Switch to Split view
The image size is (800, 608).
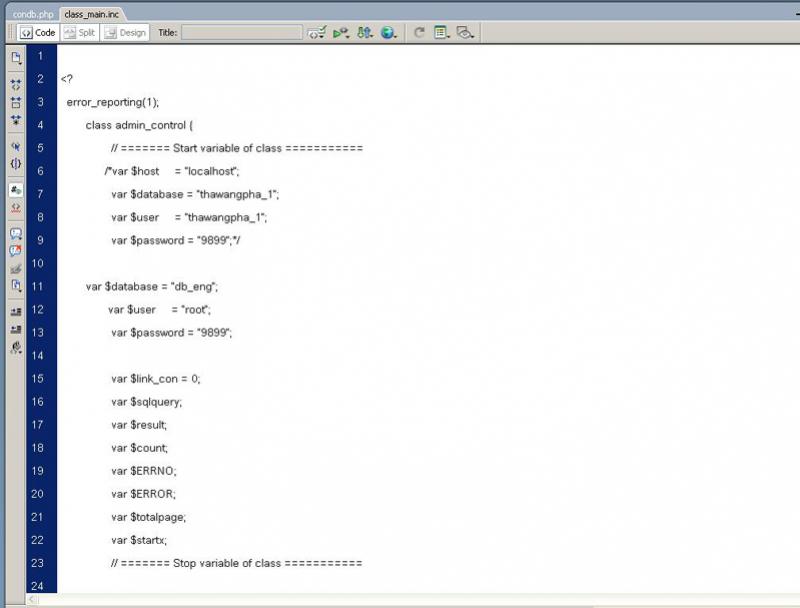coord(80,33)
